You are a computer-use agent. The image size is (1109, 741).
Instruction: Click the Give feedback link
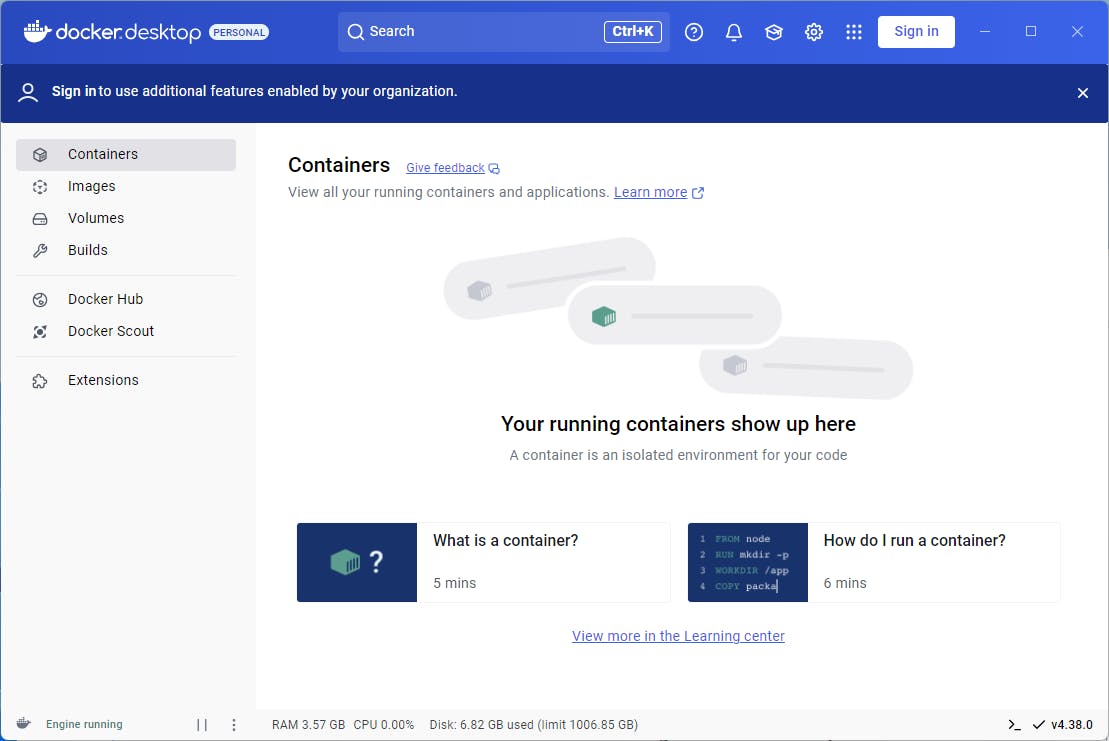pos(445,168)
